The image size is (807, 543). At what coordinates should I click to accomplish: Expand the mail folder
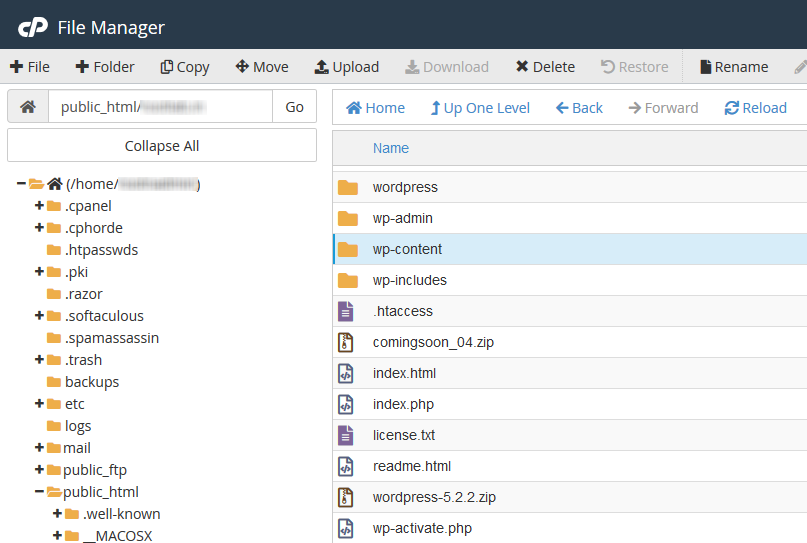click(x=39, y=447)
